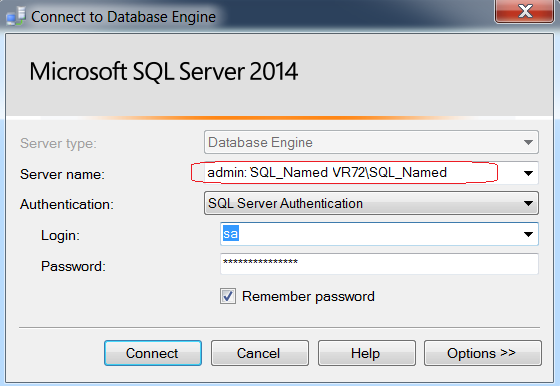Toggle the Remember password checkbox

pyautogui.click(x=228, y=296)
